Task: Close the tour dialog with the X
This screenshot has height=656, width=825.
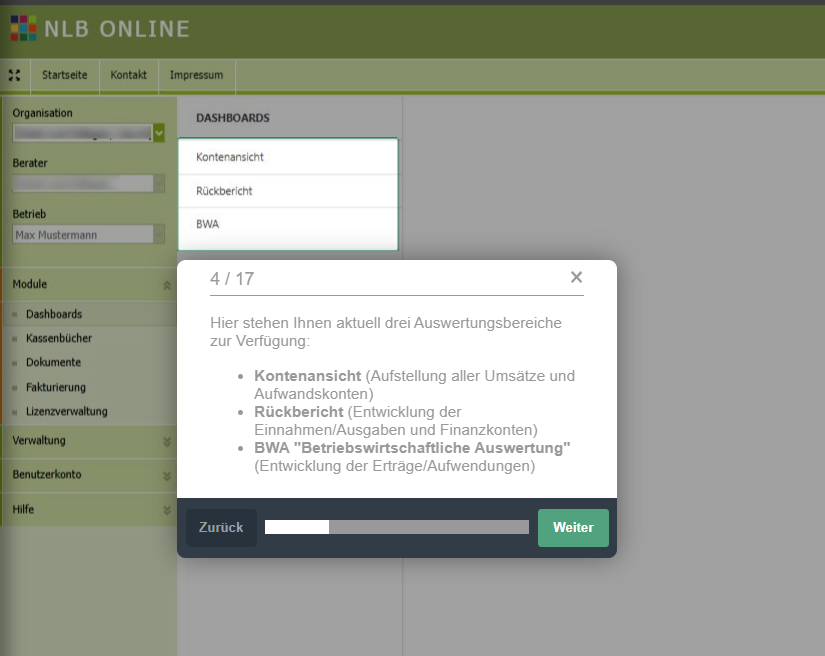Action: 576,277
